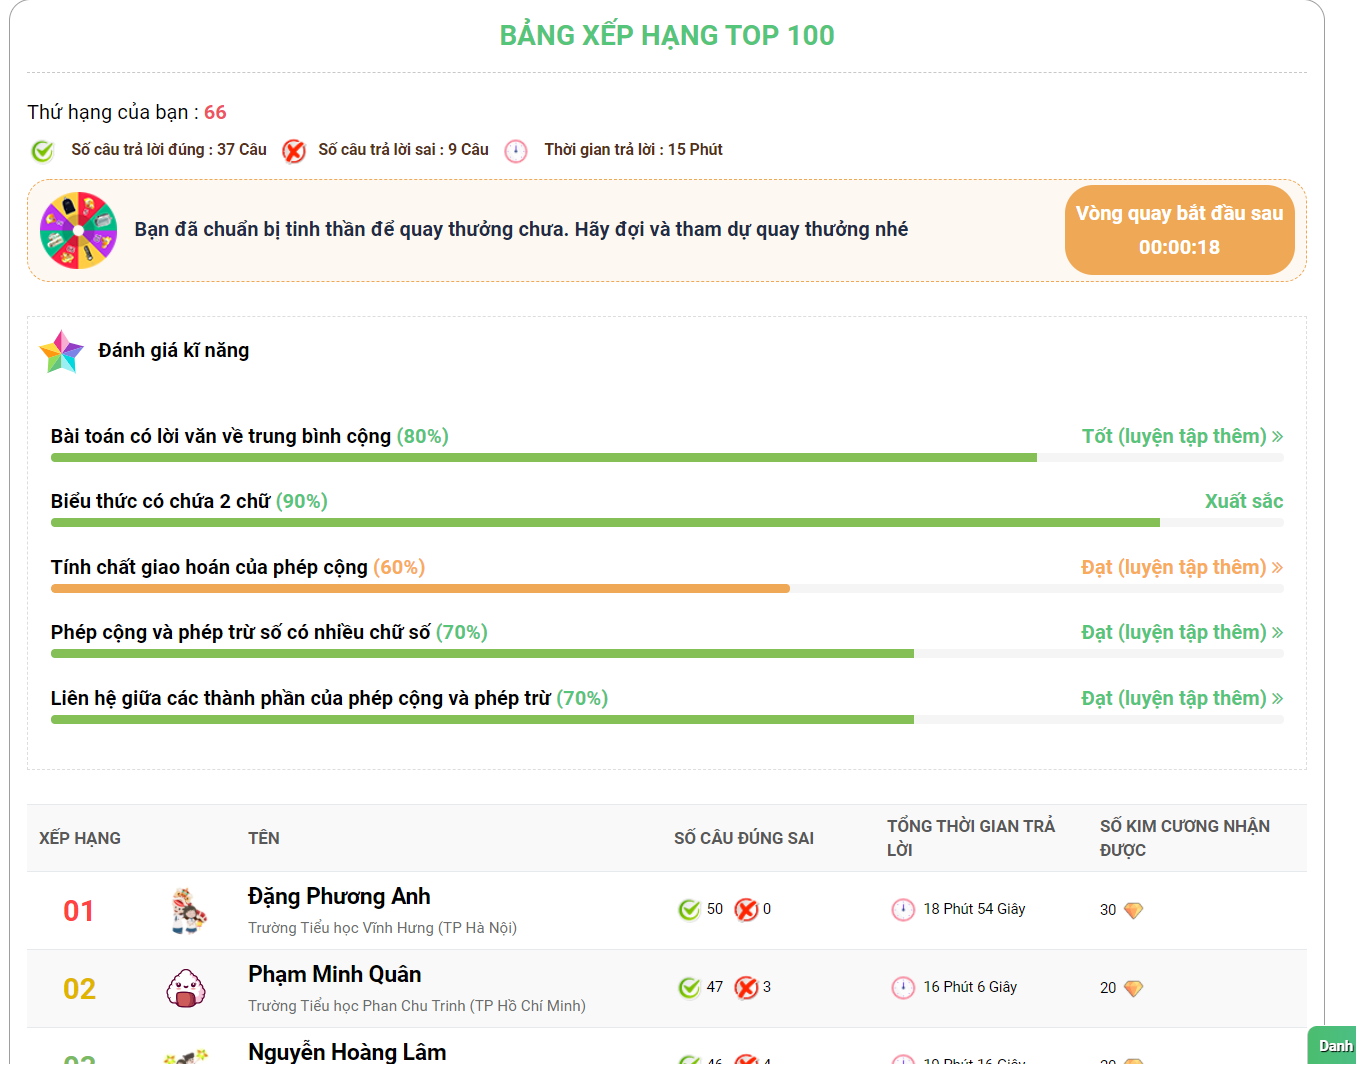Click the Xếp Hạng column header
Viewport: 1356px width, 1071px height.
coord(80,838)
